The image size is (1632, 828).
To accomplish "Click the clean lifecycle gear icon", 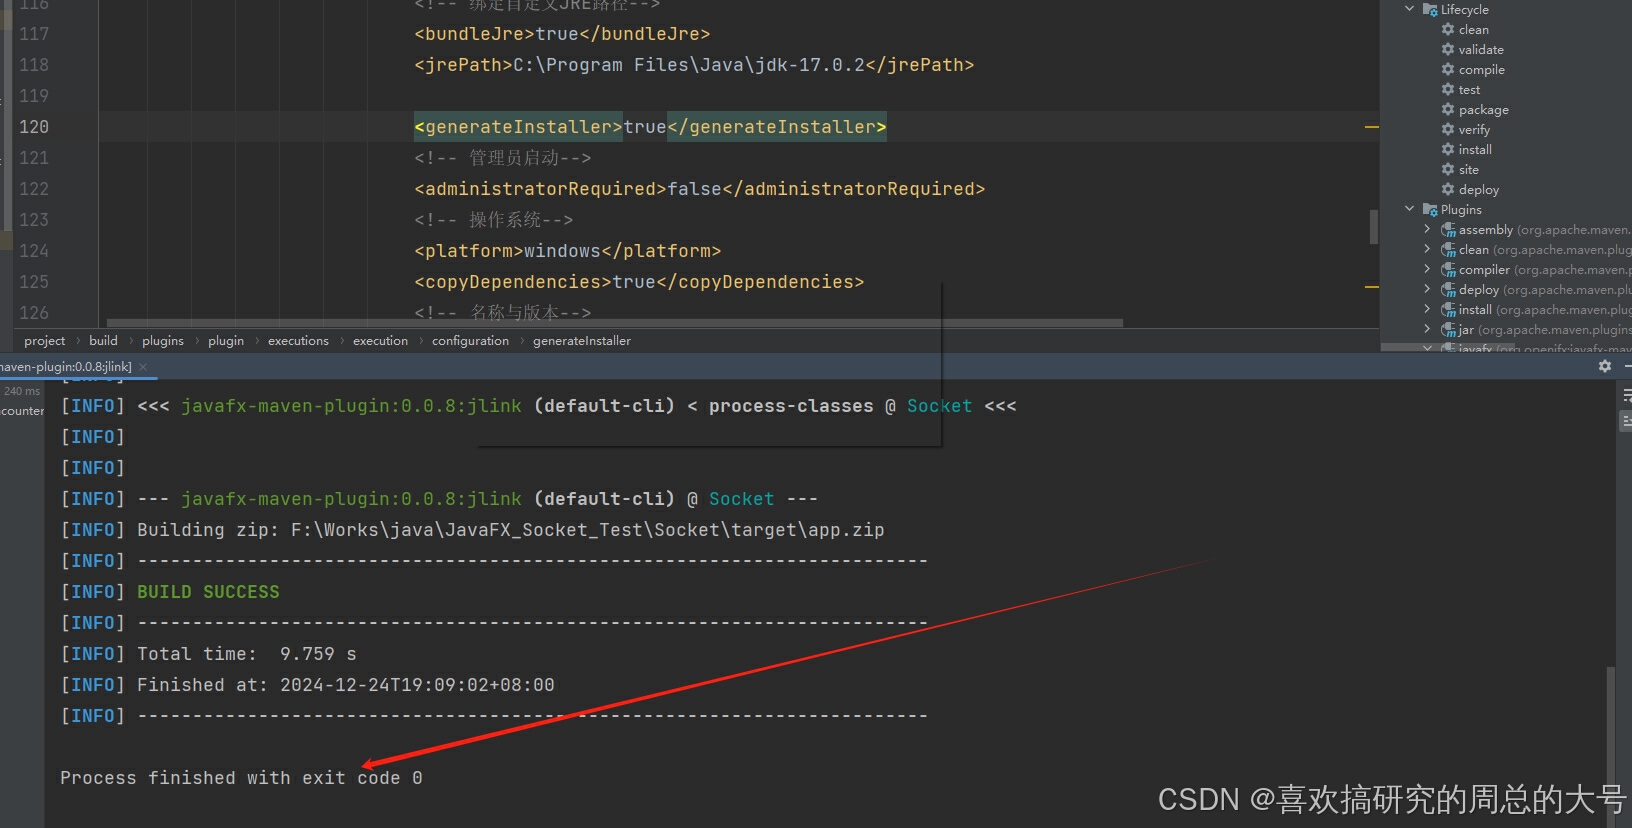I will (x=1448, y=29).
